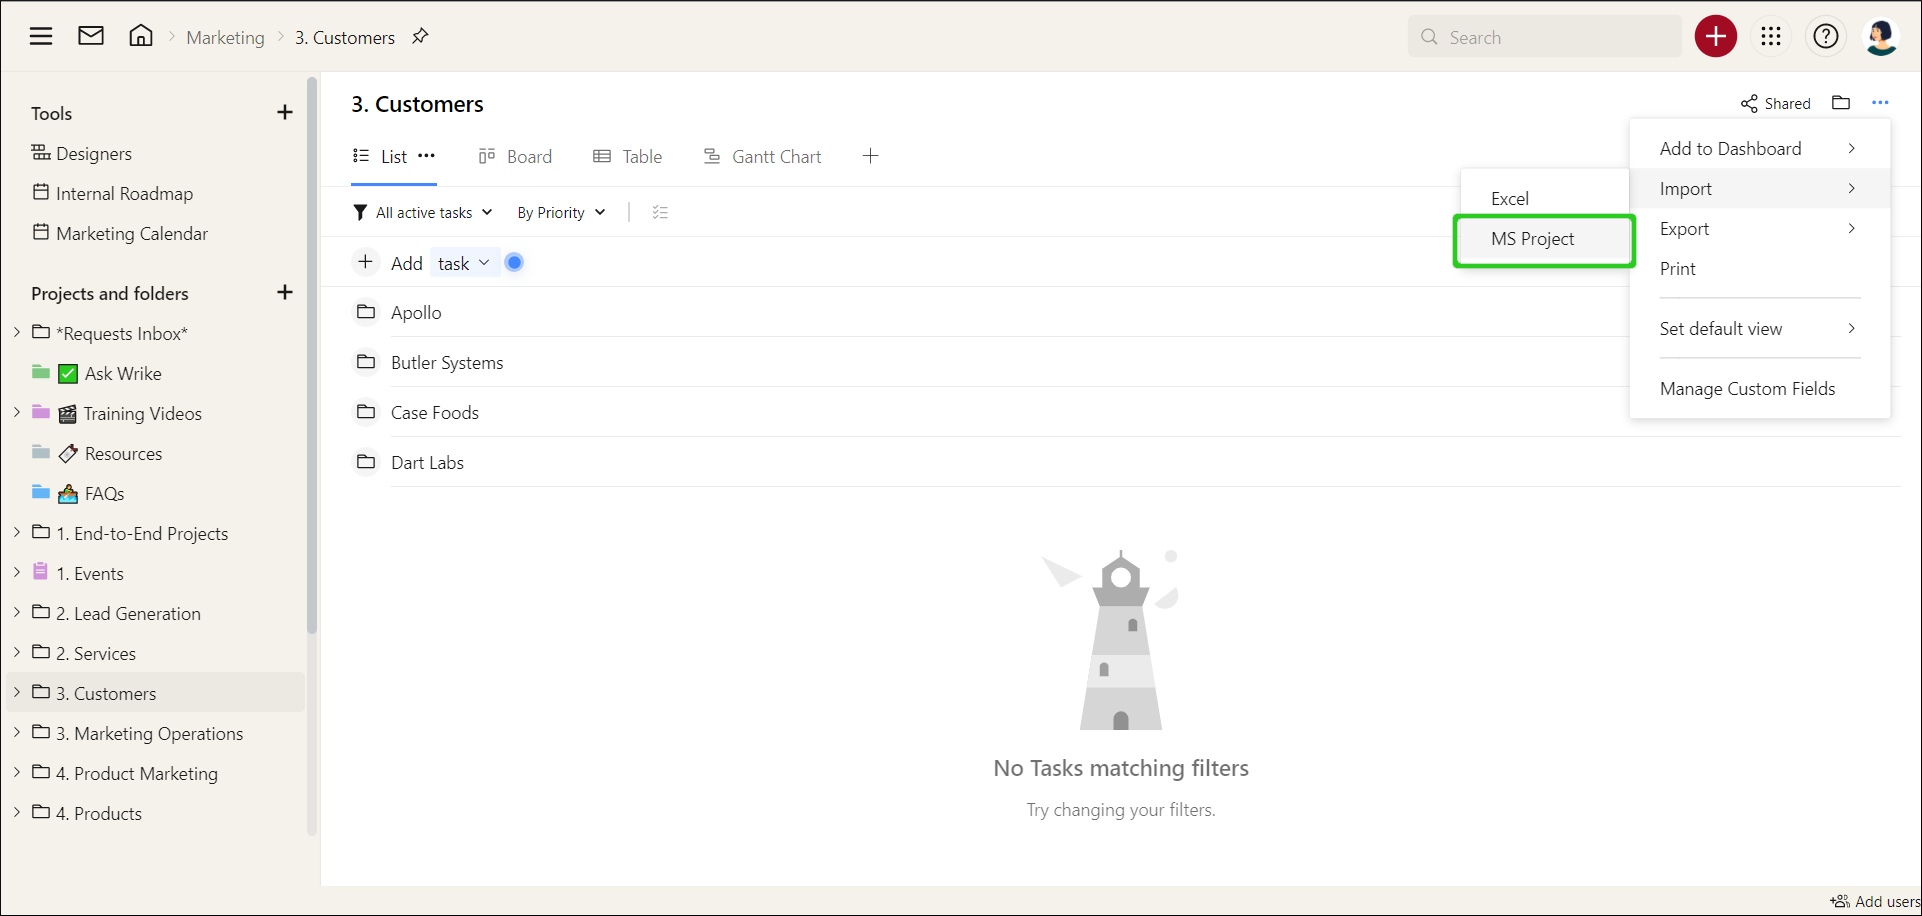Open the inbox mail icon

click(91, 37)
